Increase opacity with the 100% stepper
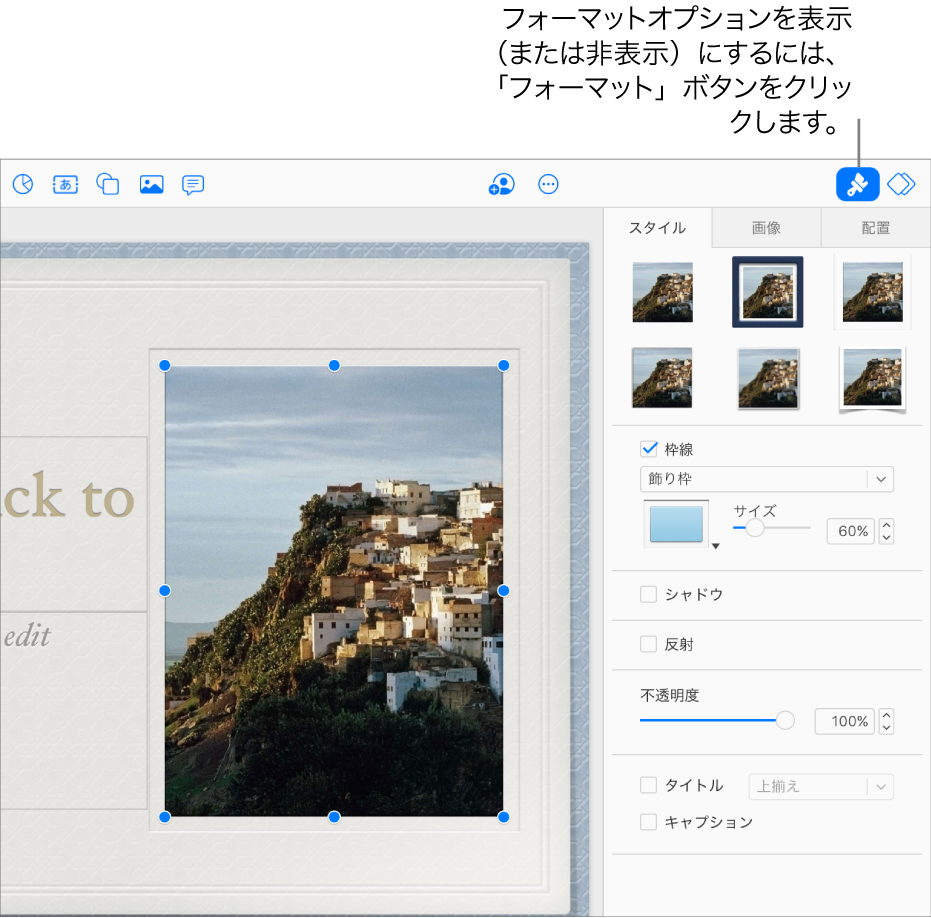 pos(886,715)
